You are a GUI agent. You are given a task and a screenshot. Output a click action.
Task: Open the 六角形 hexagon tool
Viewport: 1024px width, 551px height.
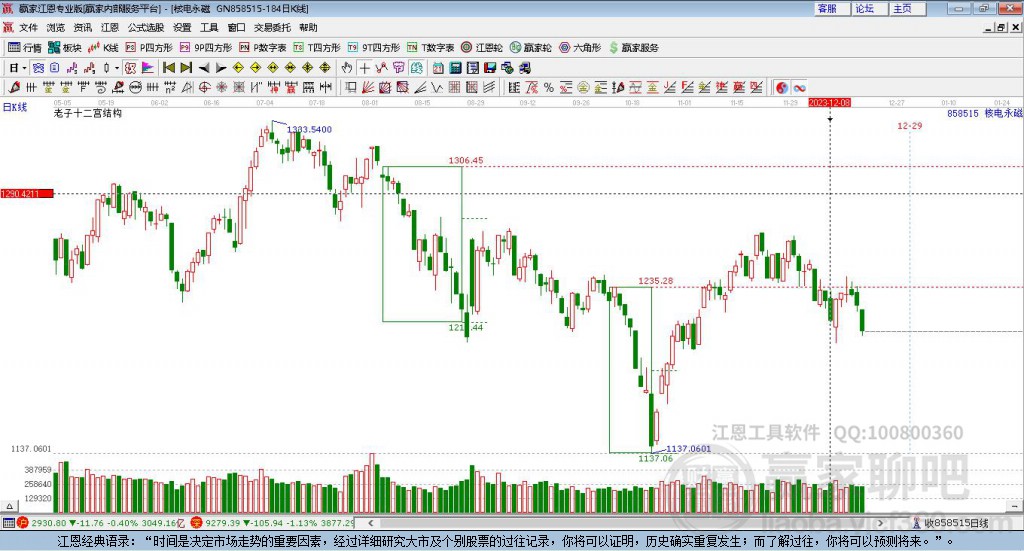coord(580,48)
